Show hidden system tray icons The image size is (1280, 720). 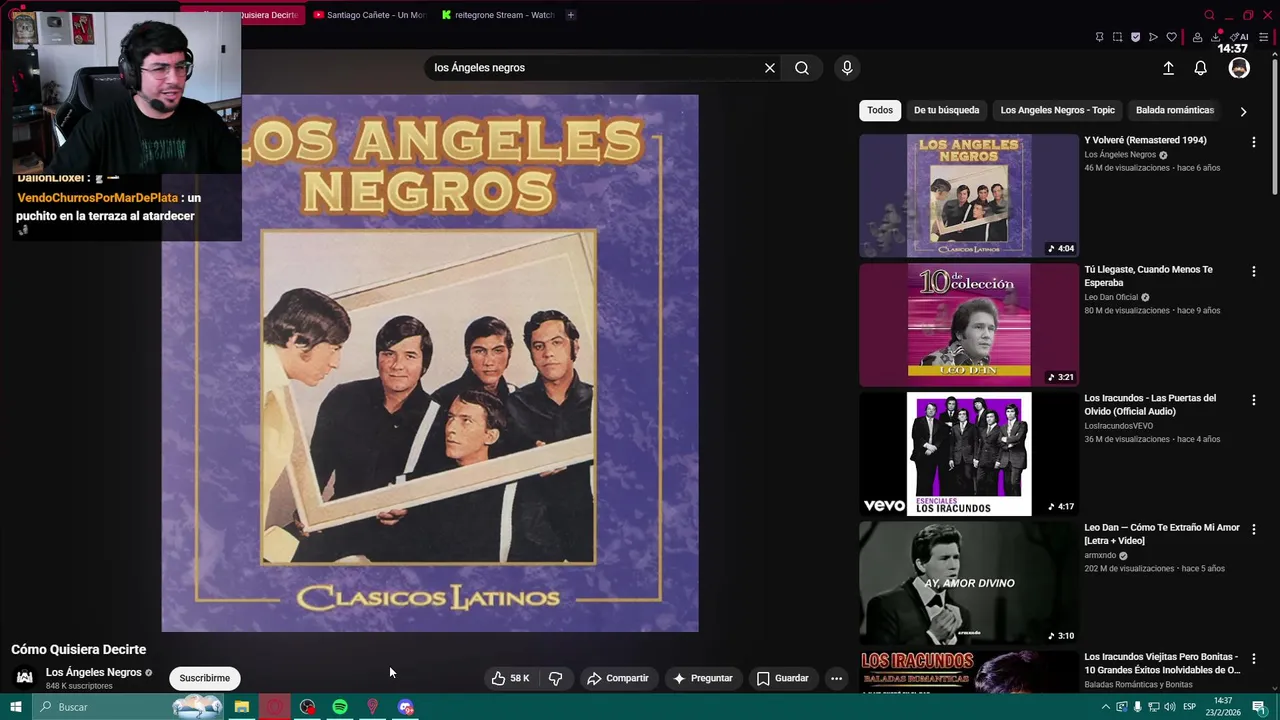tap(1105, 707)
